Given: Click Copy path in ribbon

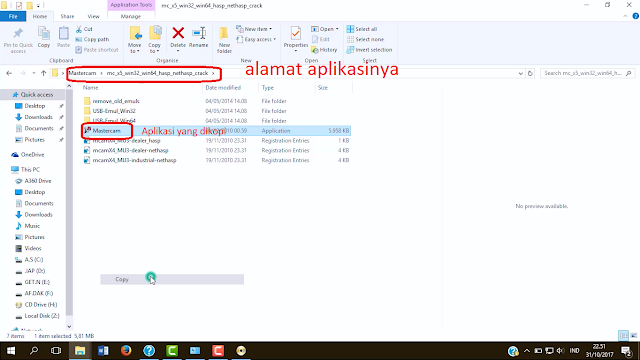Looking at the screenshot, I should coord(92,39).
